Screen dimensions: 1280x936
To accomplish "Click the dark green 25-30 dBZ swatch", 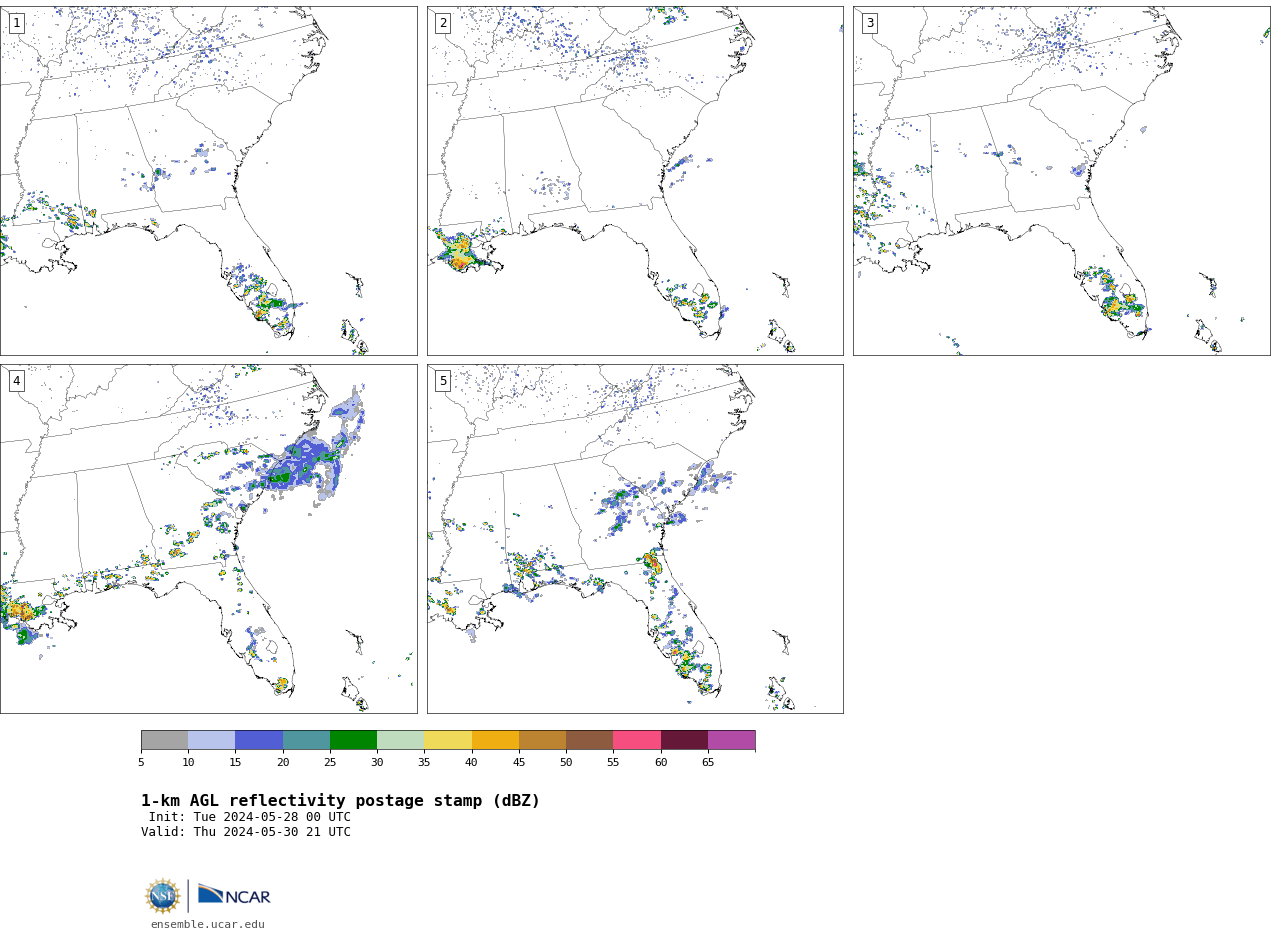I will pos(353,740).
